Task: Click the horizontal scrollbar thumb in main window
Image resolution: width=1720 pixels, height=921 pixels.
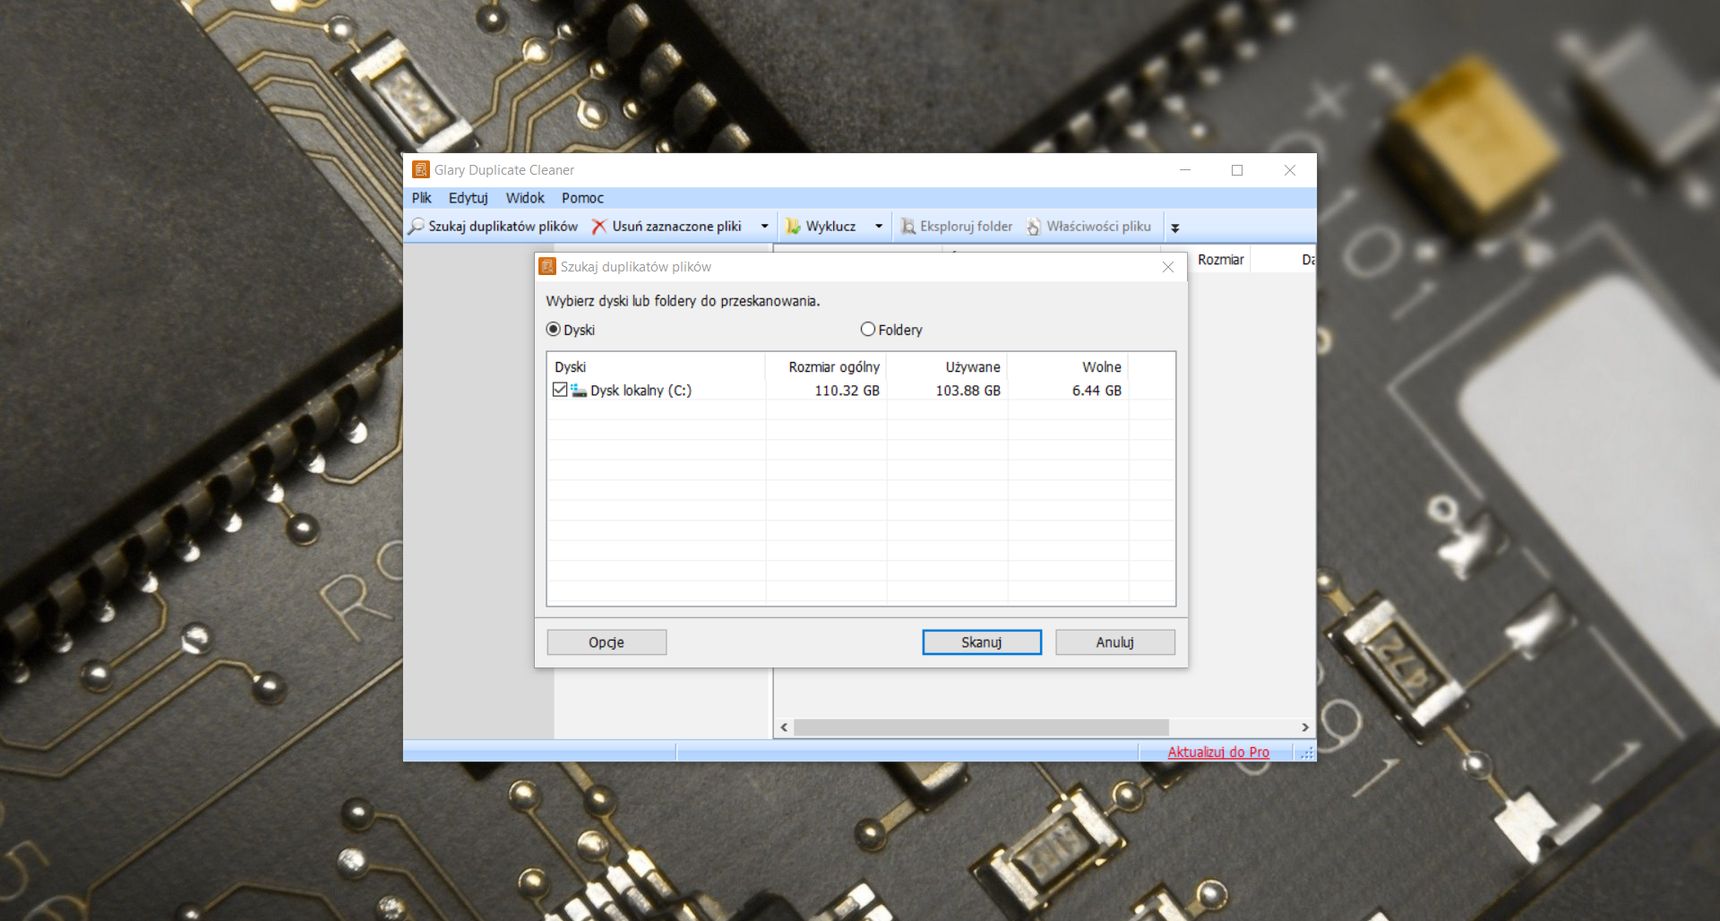Action: coord(981,727)
